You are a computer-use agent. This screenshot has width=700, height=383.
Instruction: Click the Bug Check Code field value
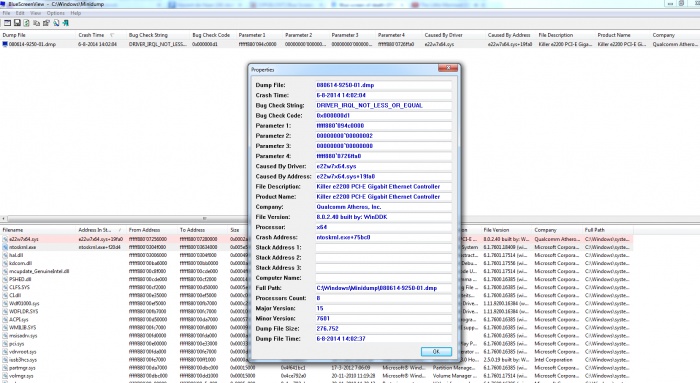click(x=383, y=116)
